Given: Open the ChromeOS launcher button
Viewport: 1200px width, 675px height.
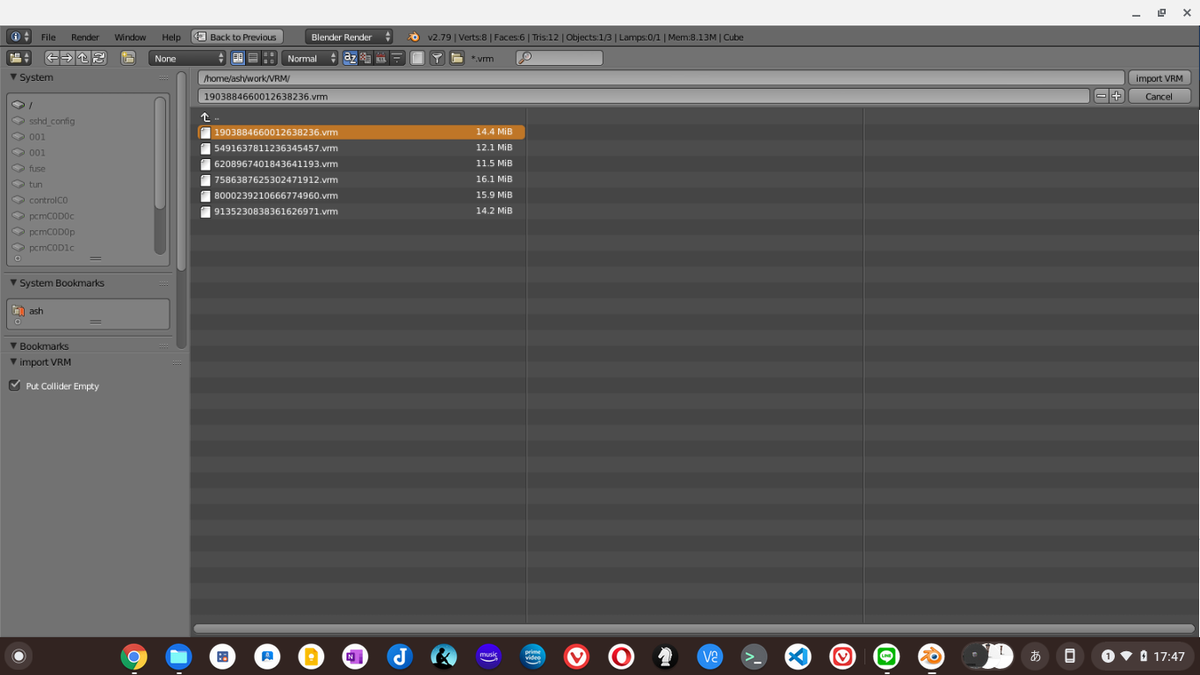Looking at the screenshot, I should (x=18, y=656).
